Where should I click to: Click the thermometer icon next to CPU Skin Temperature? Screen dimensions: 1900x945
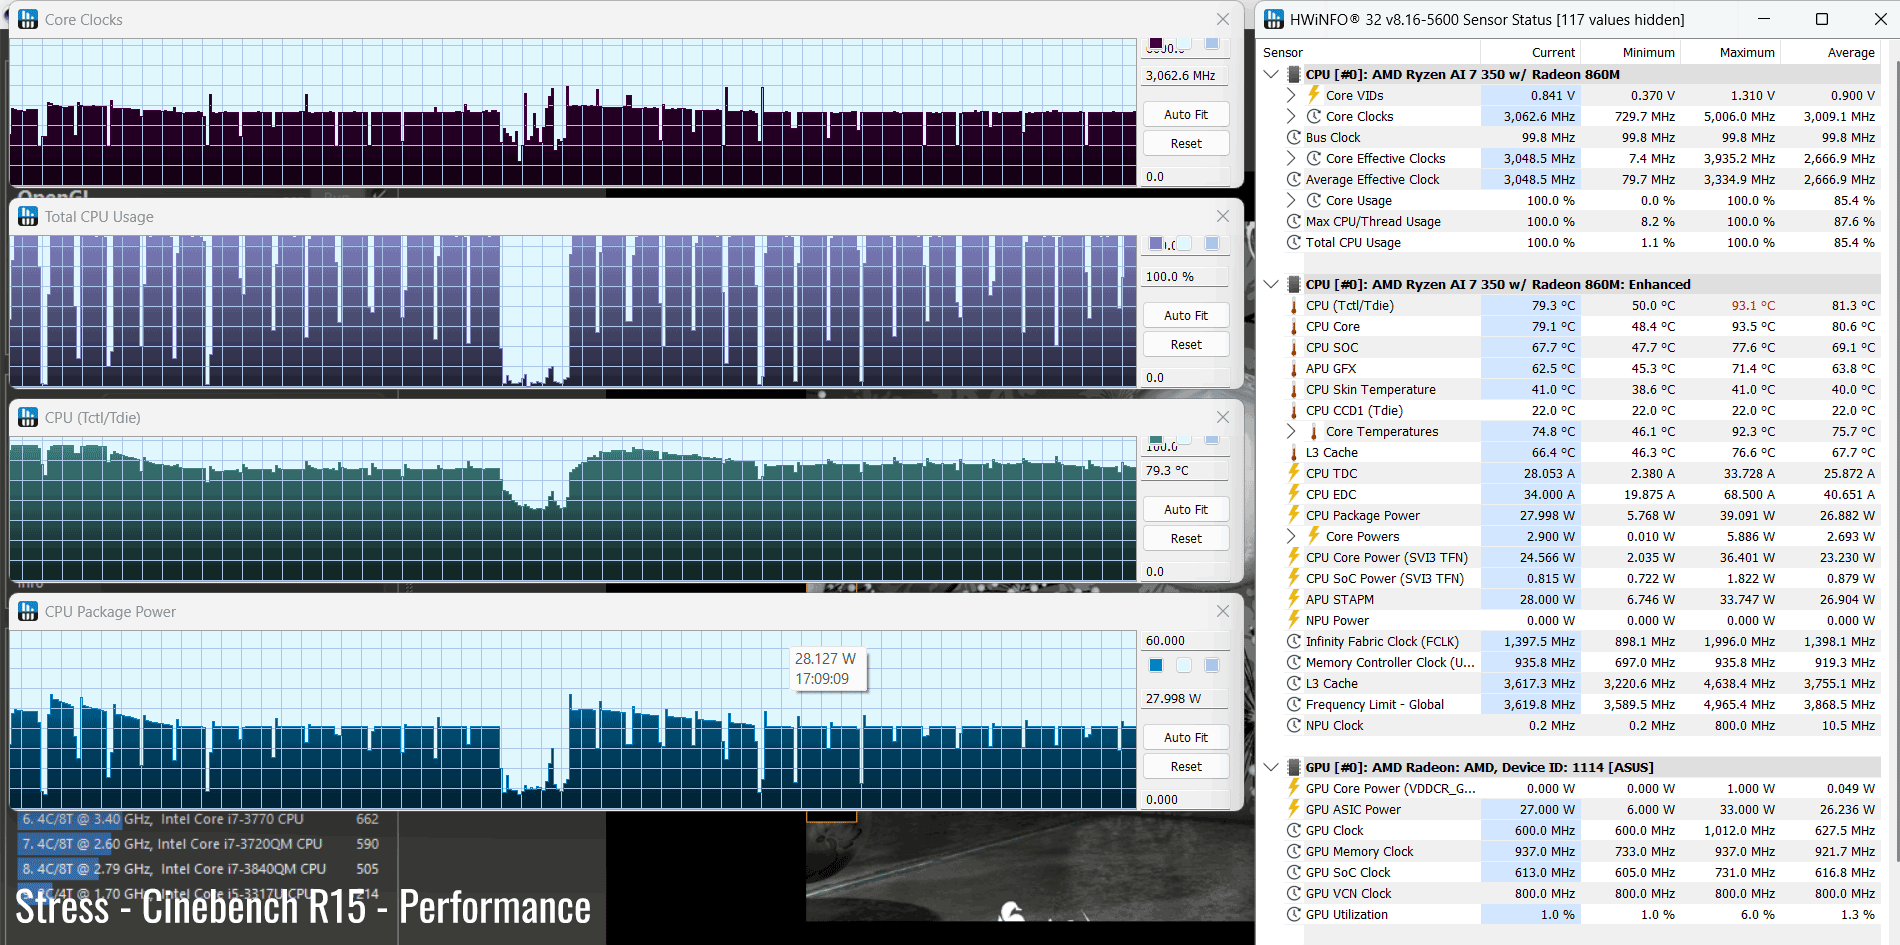point(1294,390)
